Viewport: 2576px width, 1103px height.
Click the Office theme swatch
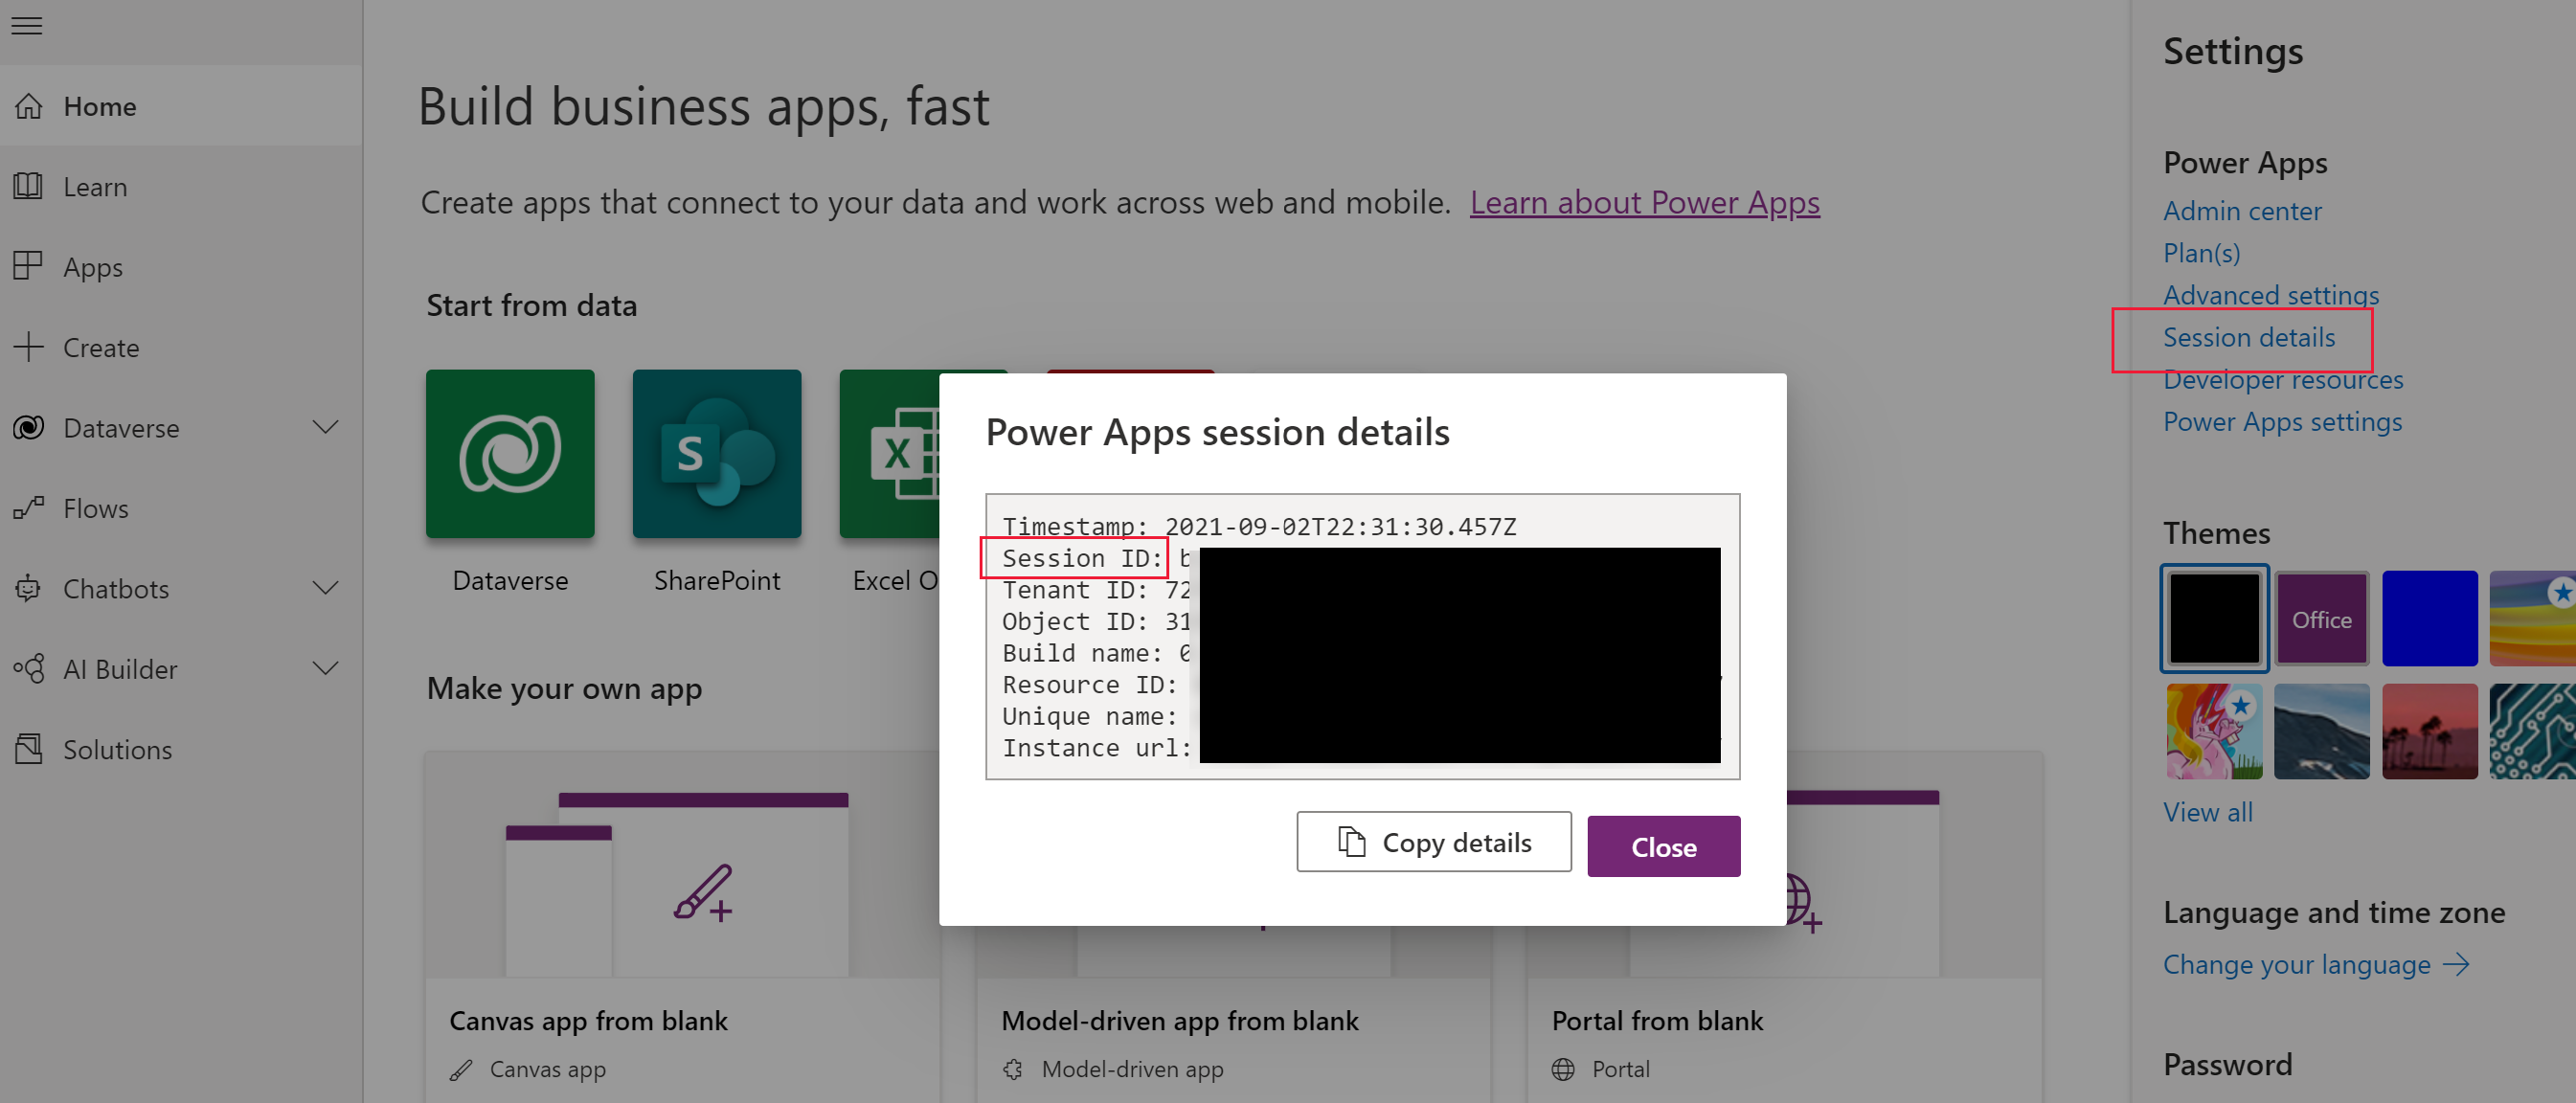click(2321, 619)
